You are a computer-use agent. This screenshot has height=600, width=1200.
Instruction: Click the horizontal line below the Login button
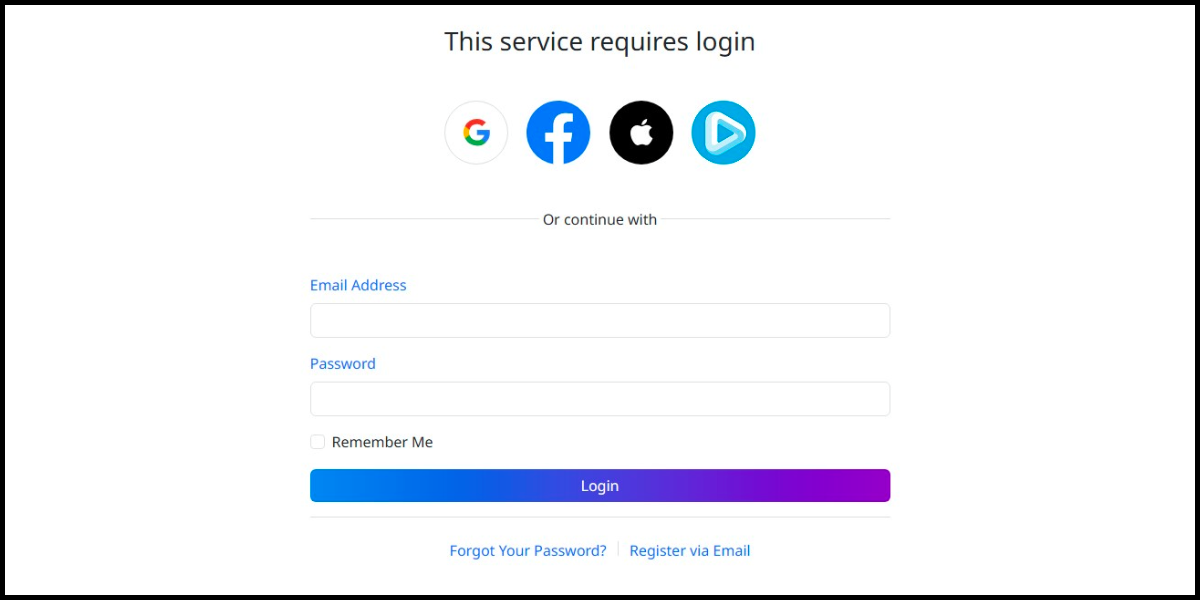[600, 517]
